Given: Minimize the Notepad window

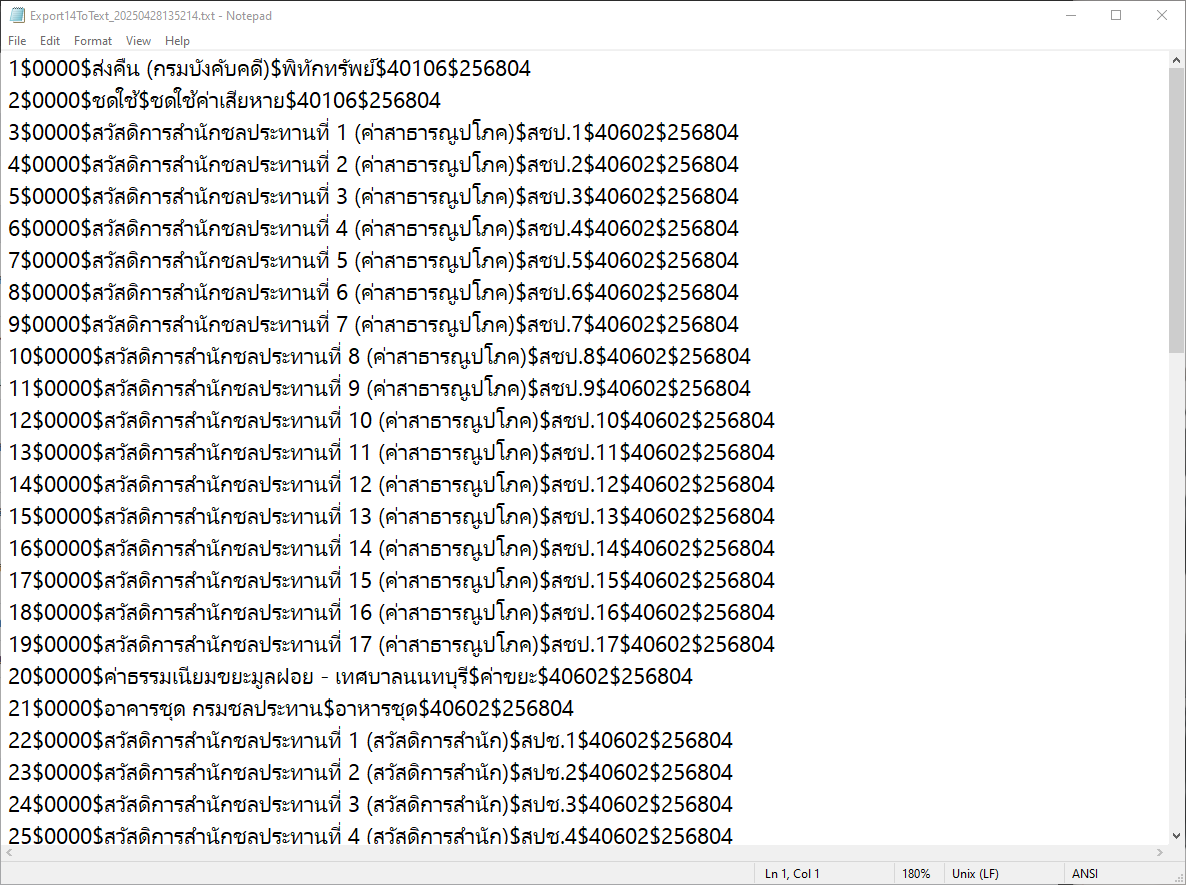Looking at the screenshot, I should coord(1070,15).
